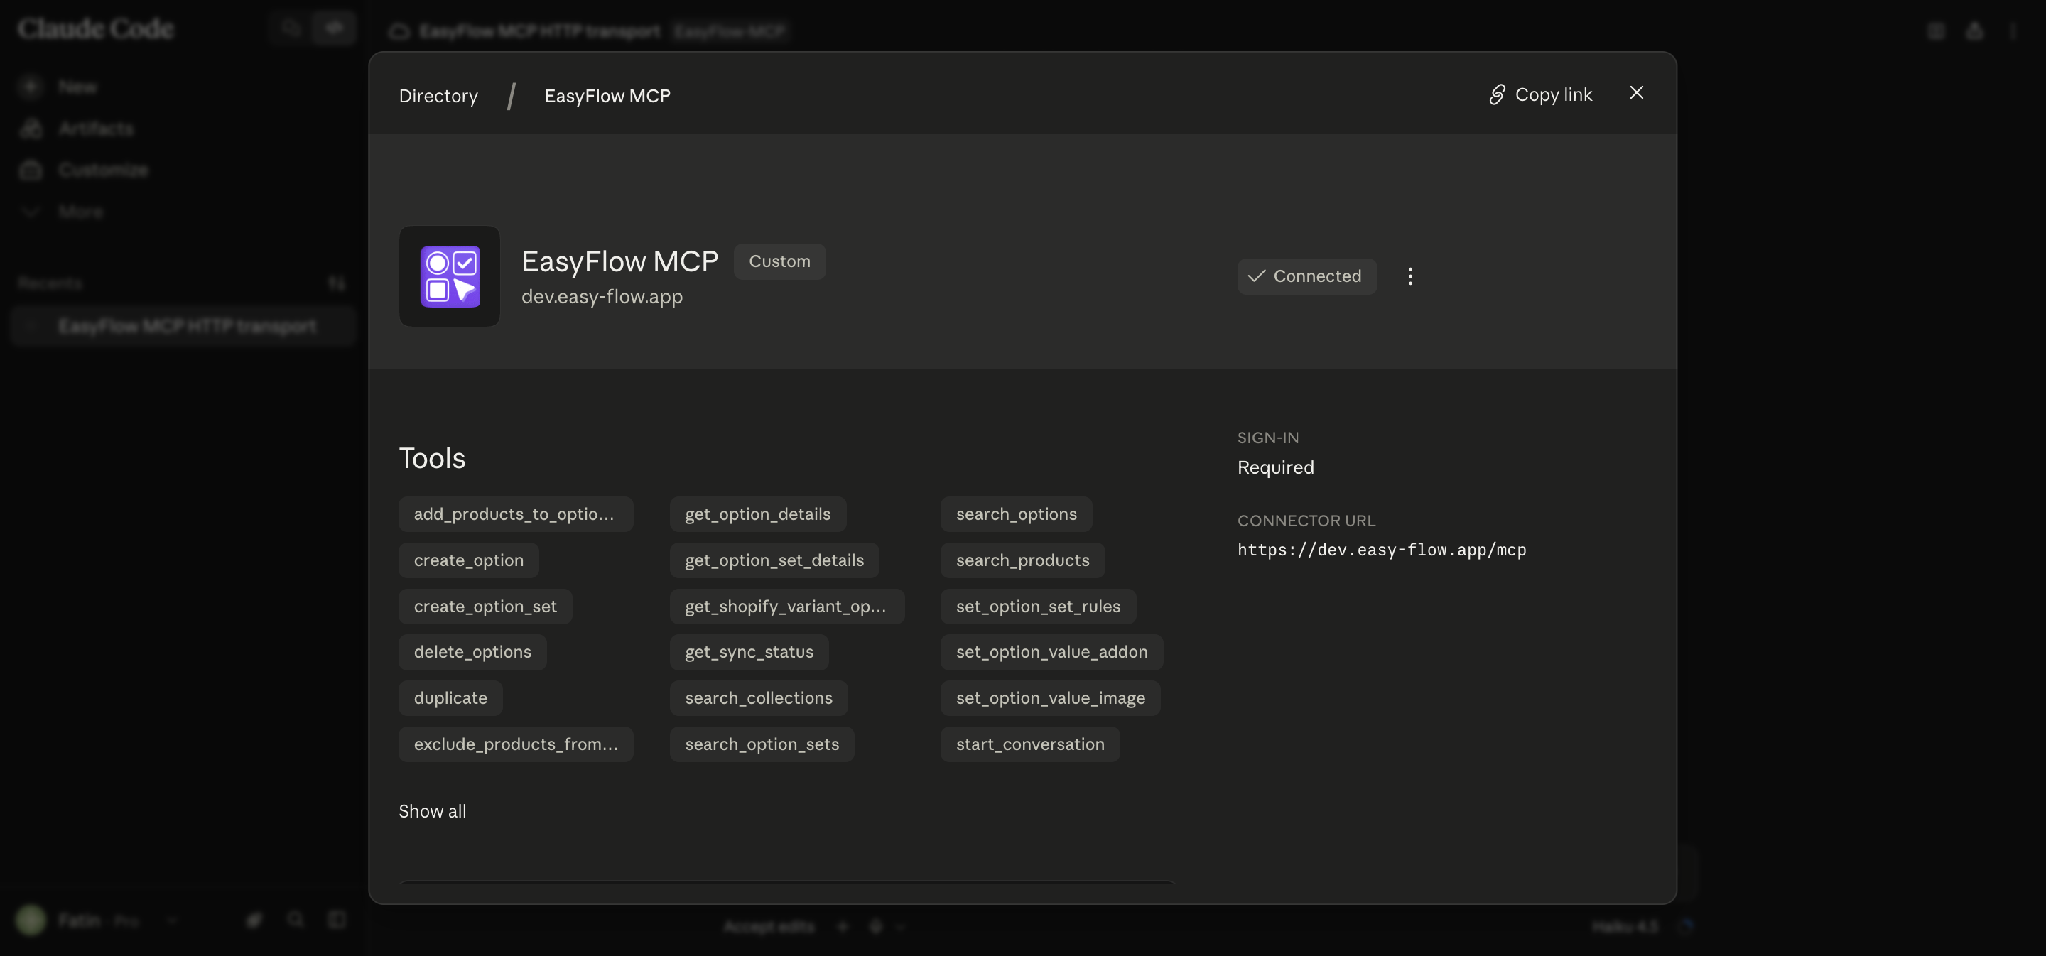Select the get_option_details tool chip

[x=758, y=514]
